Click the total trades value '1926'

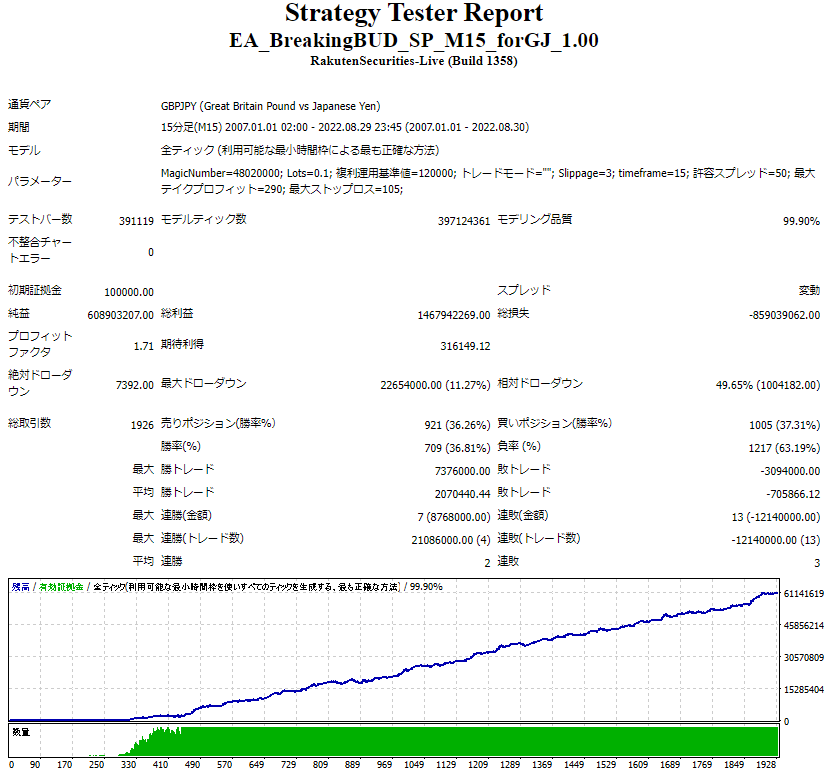142,425
